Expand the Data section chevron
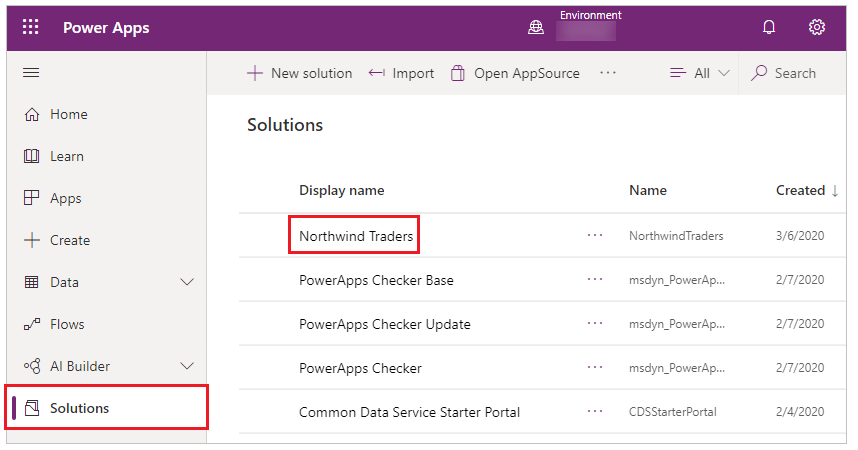The height and width of the screenshot is (450, 858). (187, 282)
